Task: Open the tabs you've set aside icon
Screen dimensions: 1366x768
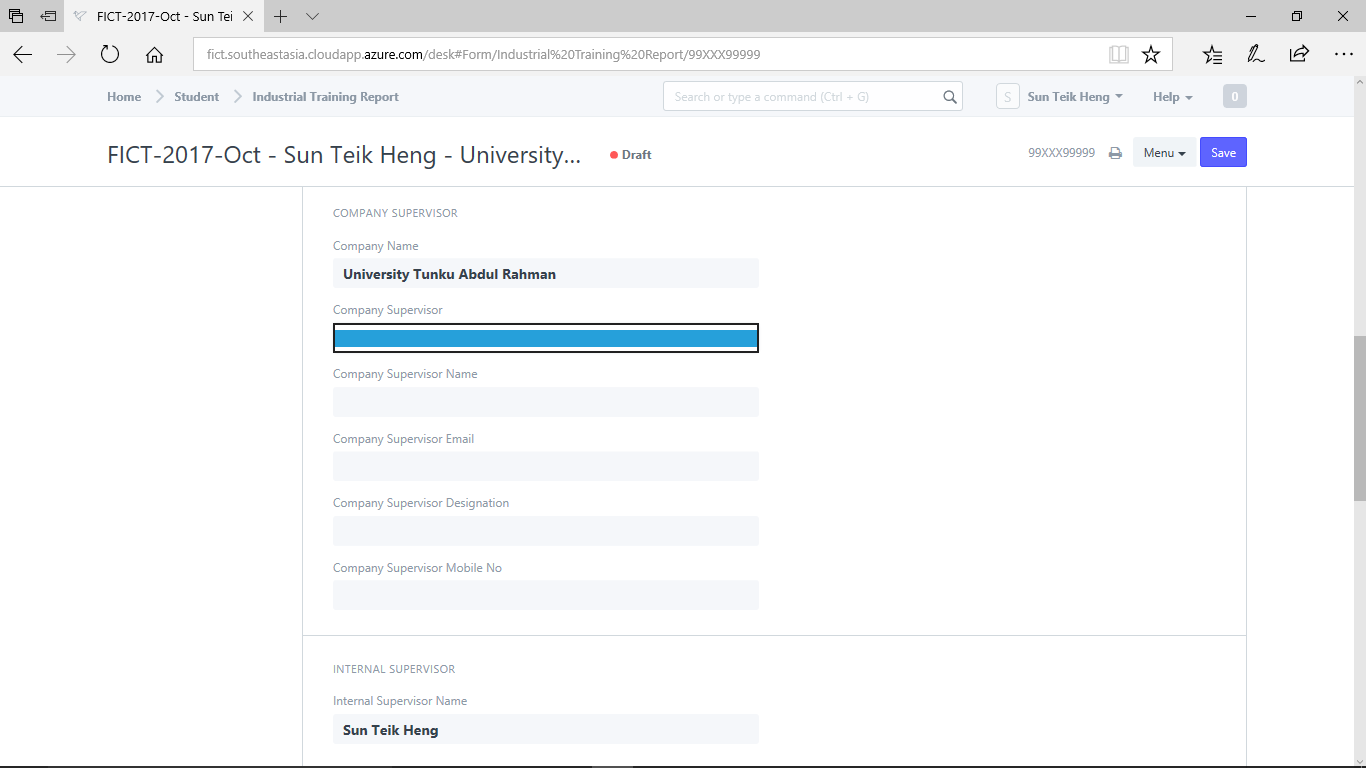Action: (16, 16)
